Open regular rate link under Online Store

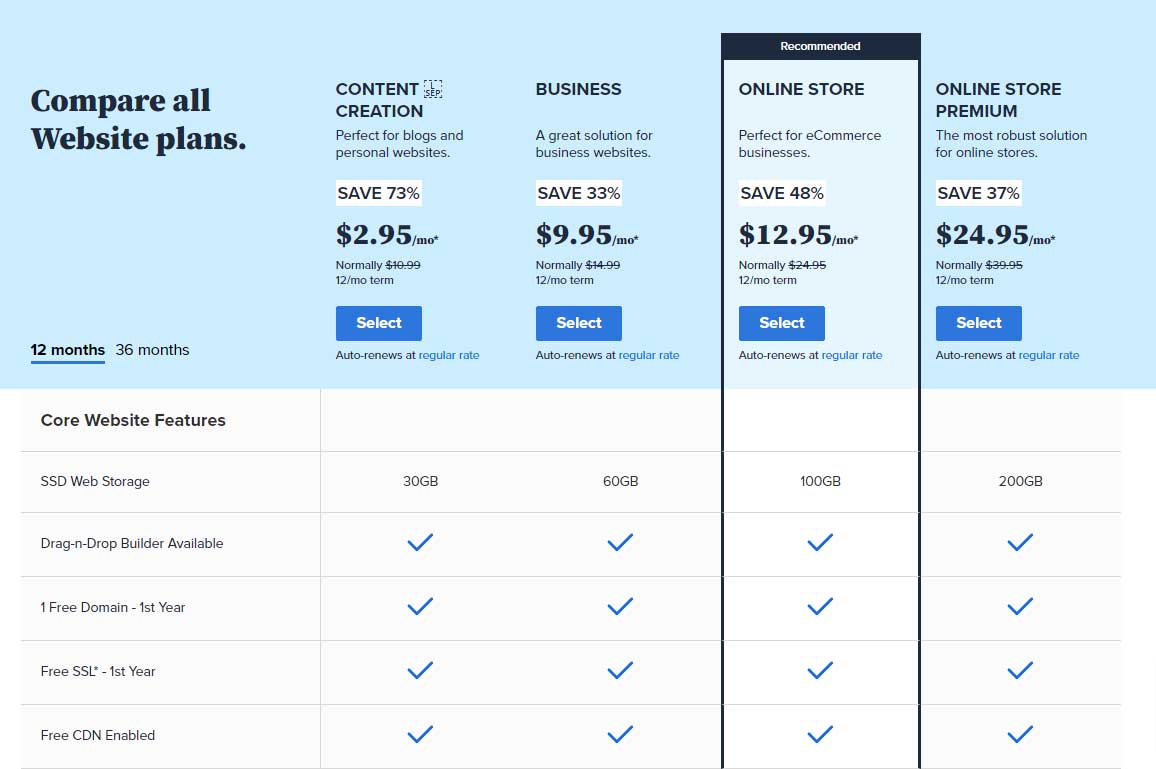pos(852,355)
